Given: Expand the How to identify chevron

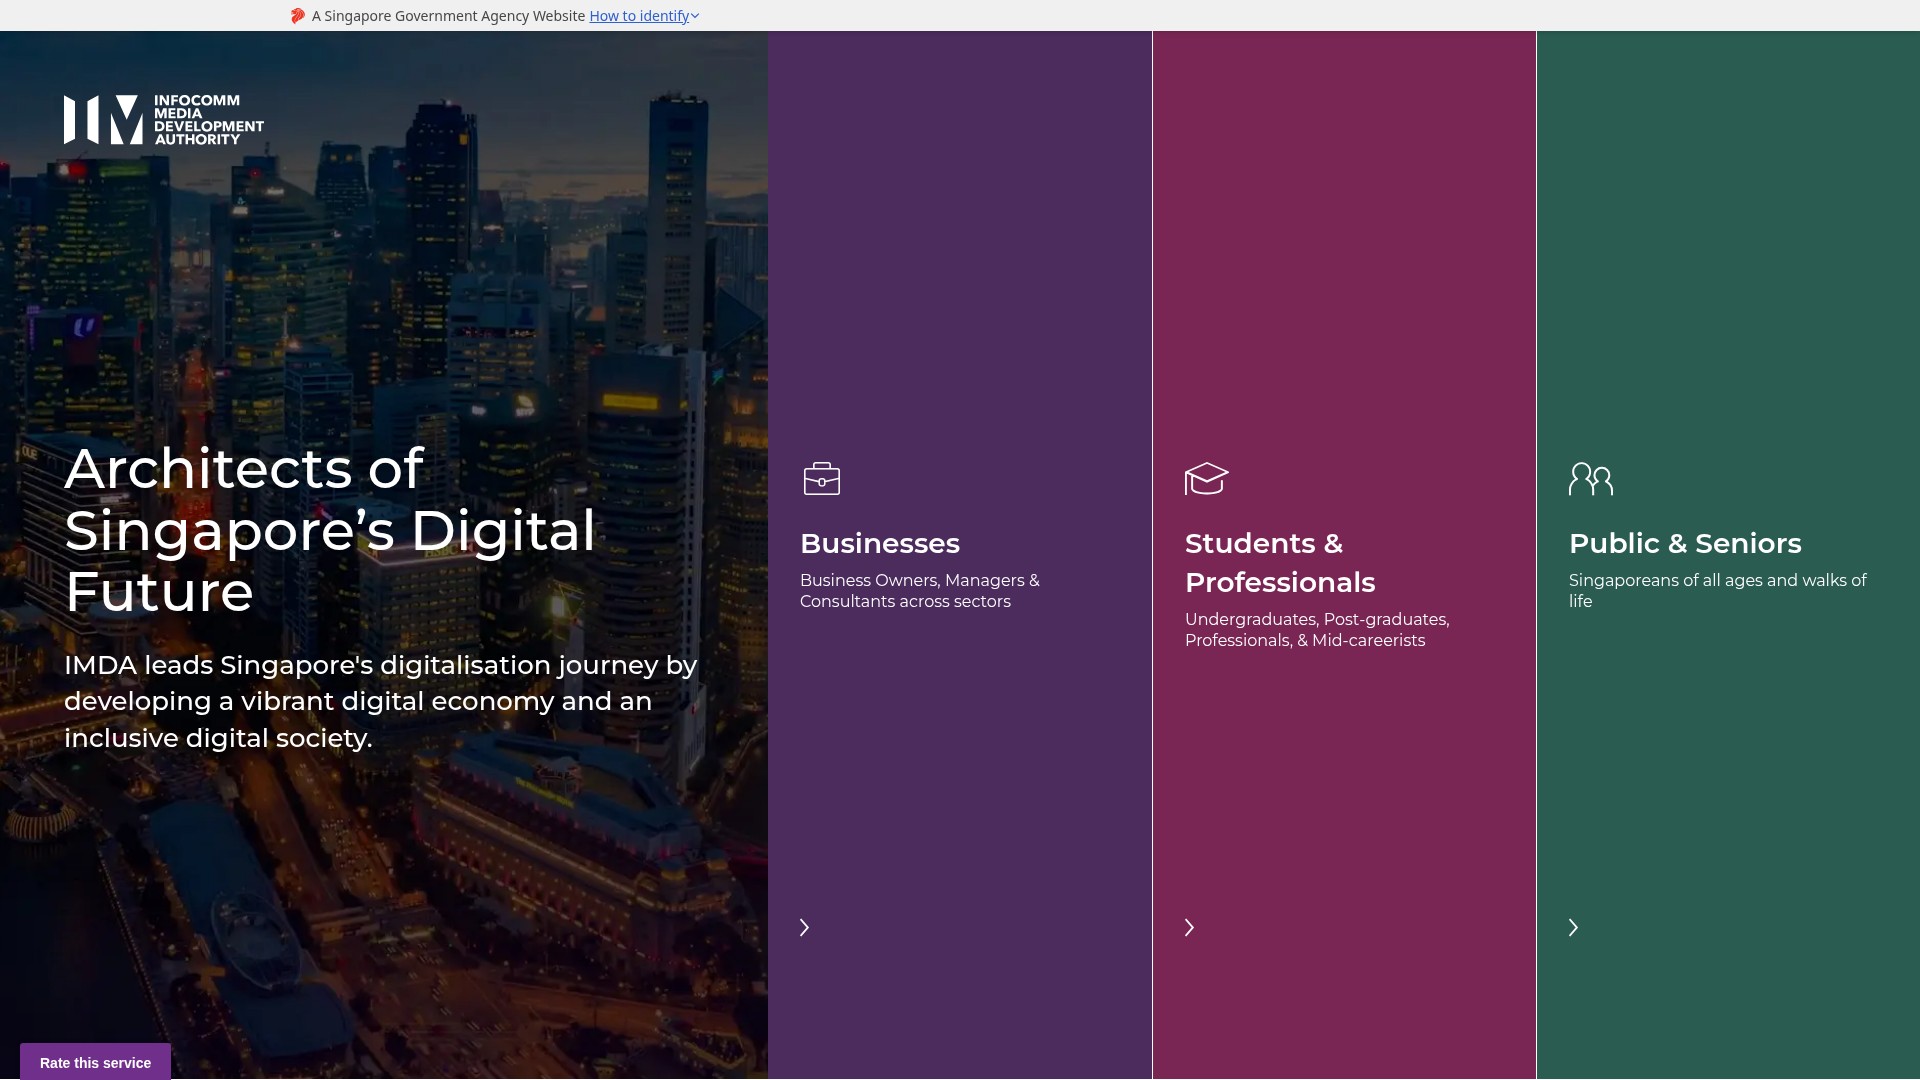Looking at the screenshot, I should point(695,16).
